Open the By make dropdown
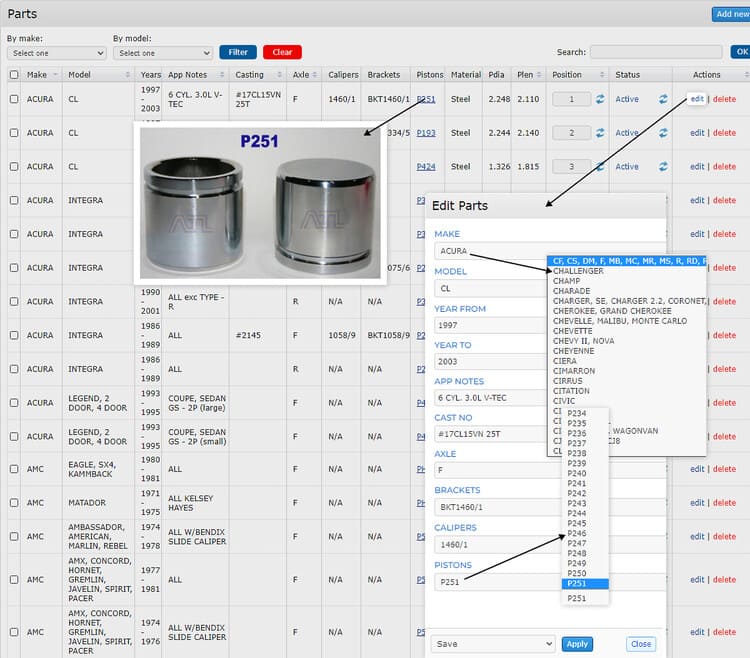Image resolution: width=750 pixels, height=658 pixels. point(56,53)
